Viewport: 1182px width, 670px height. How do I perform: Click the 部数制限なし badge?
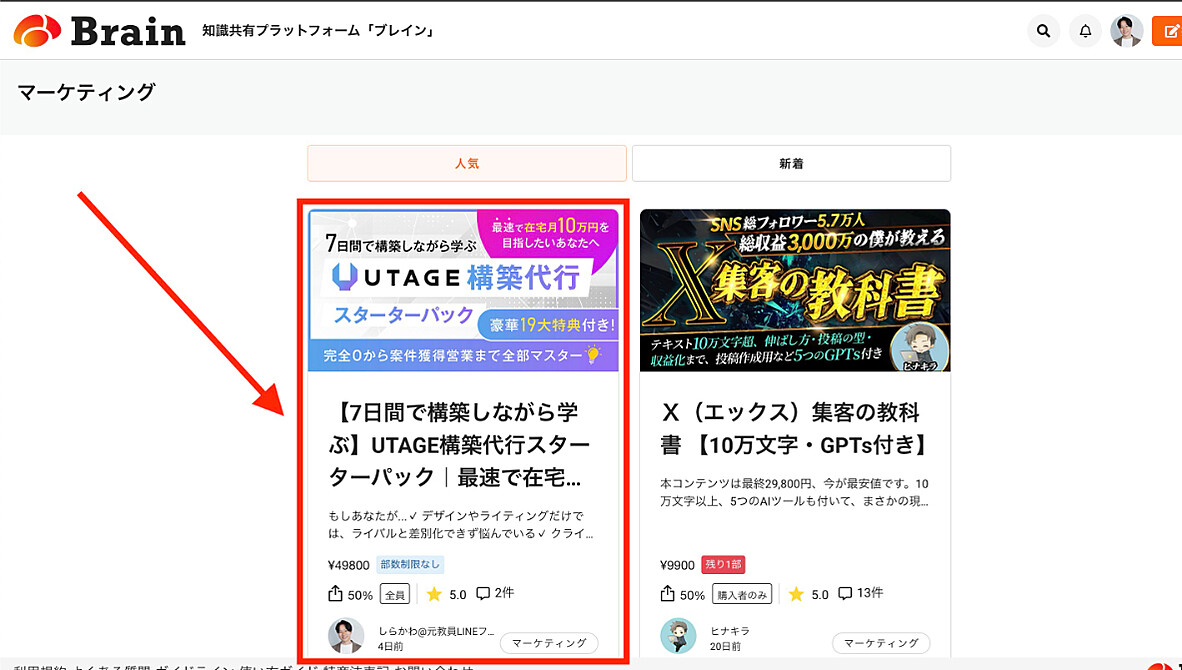(x=409, y=564)
